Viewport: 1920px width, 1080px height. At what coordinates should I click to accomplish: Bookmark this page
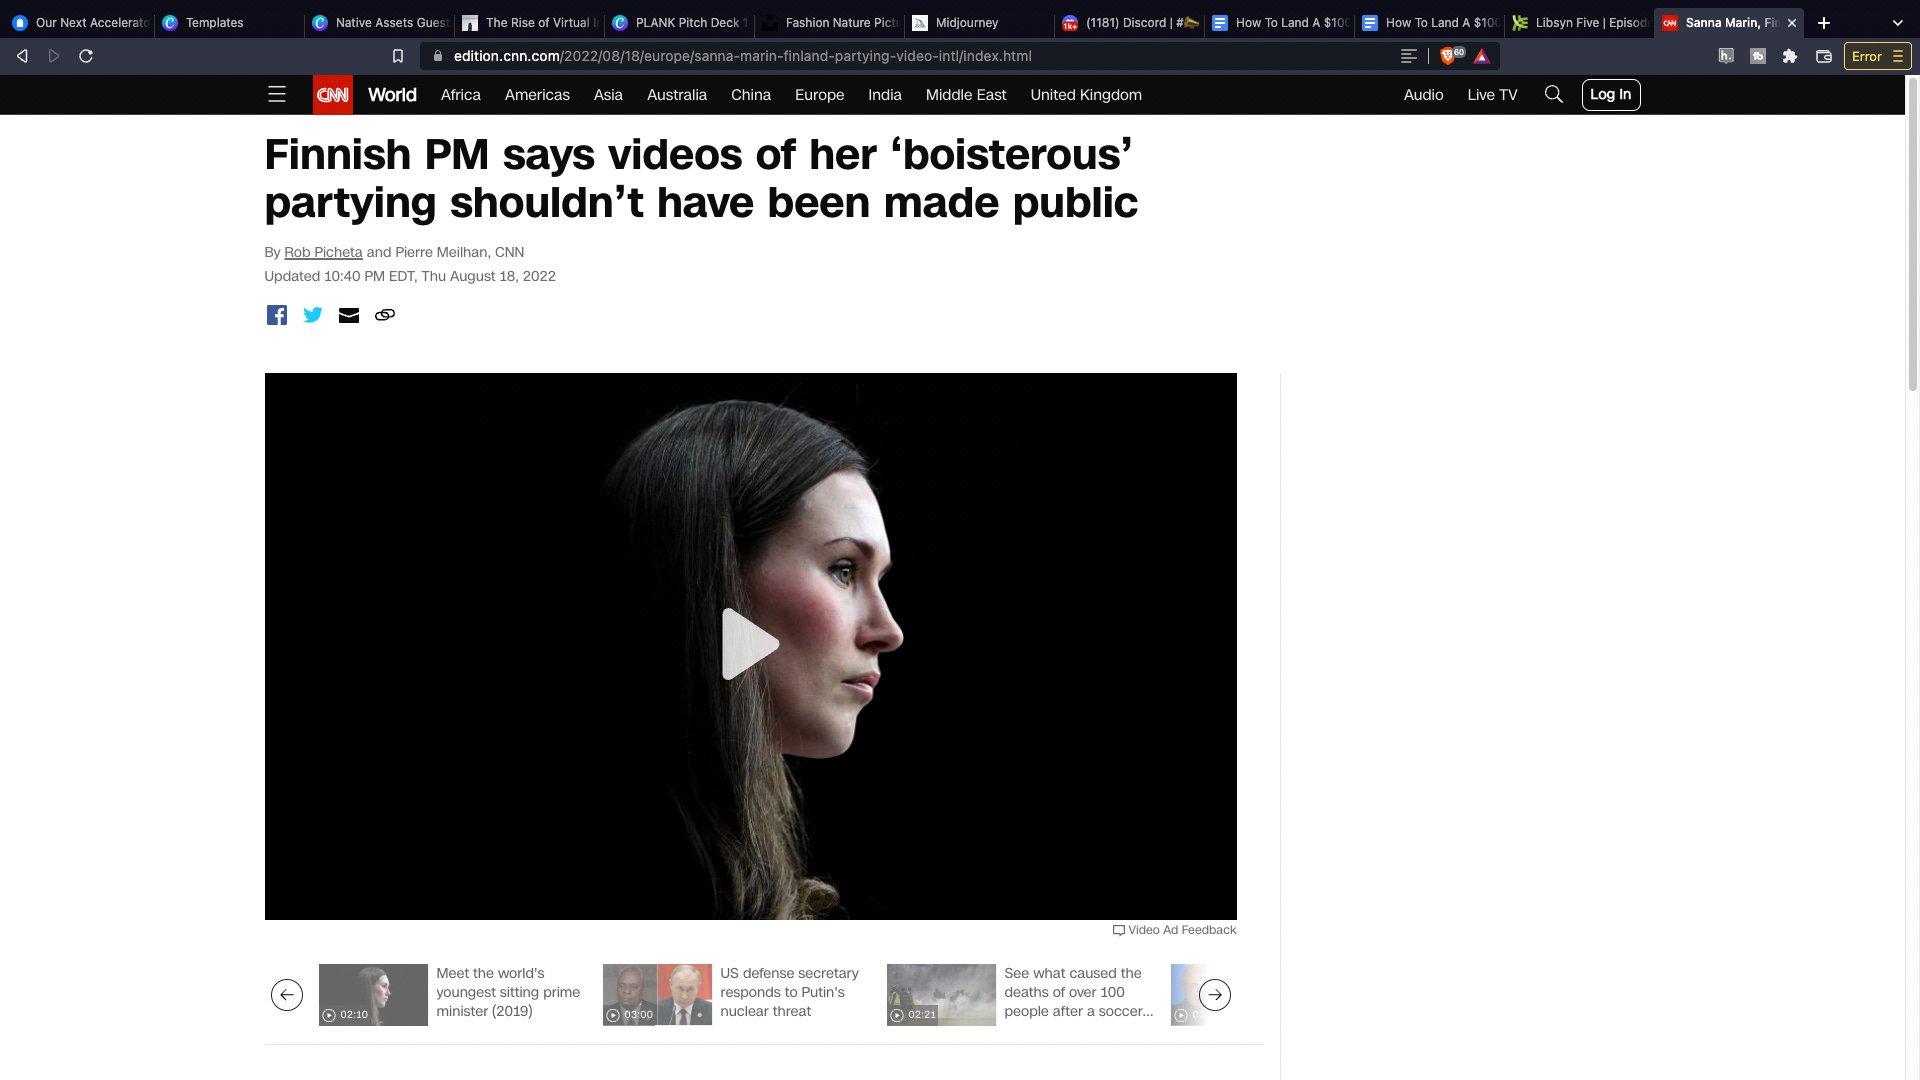tap(398, 56)
